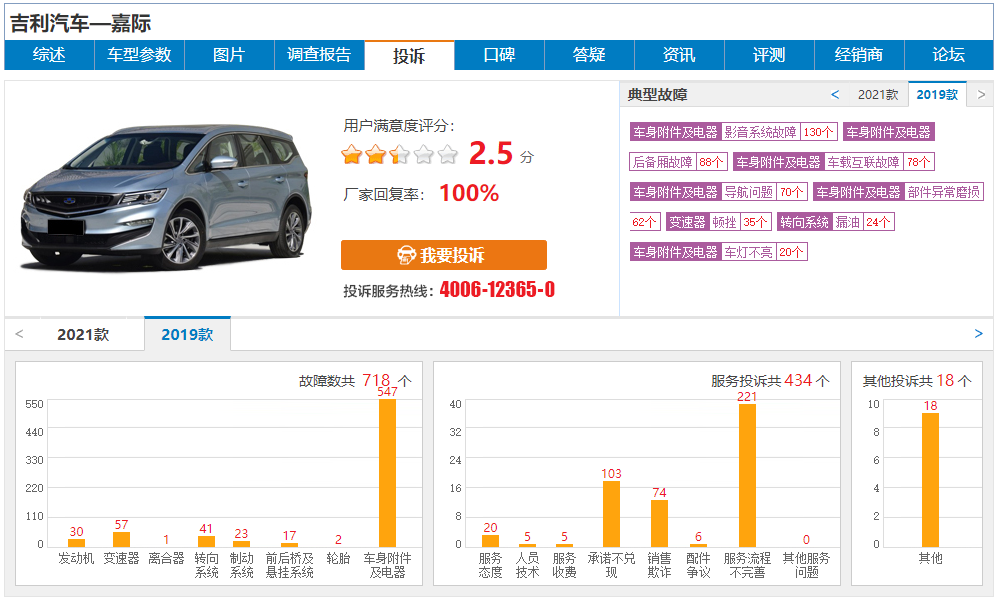Click the left arrow in 典型故障 header

pyautogui.click(x=835, y=95)
